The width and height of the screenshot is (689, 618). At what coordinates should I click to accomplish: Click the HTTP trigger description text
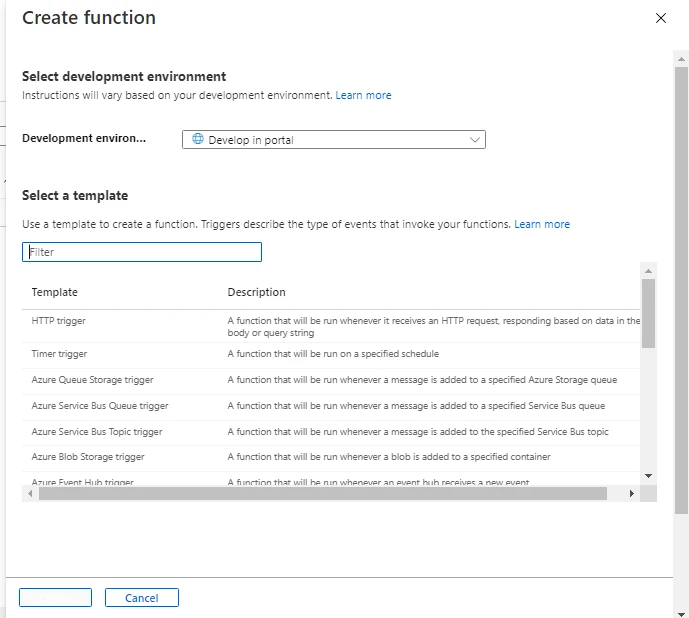pyautogui.click(x=434, y=327)
